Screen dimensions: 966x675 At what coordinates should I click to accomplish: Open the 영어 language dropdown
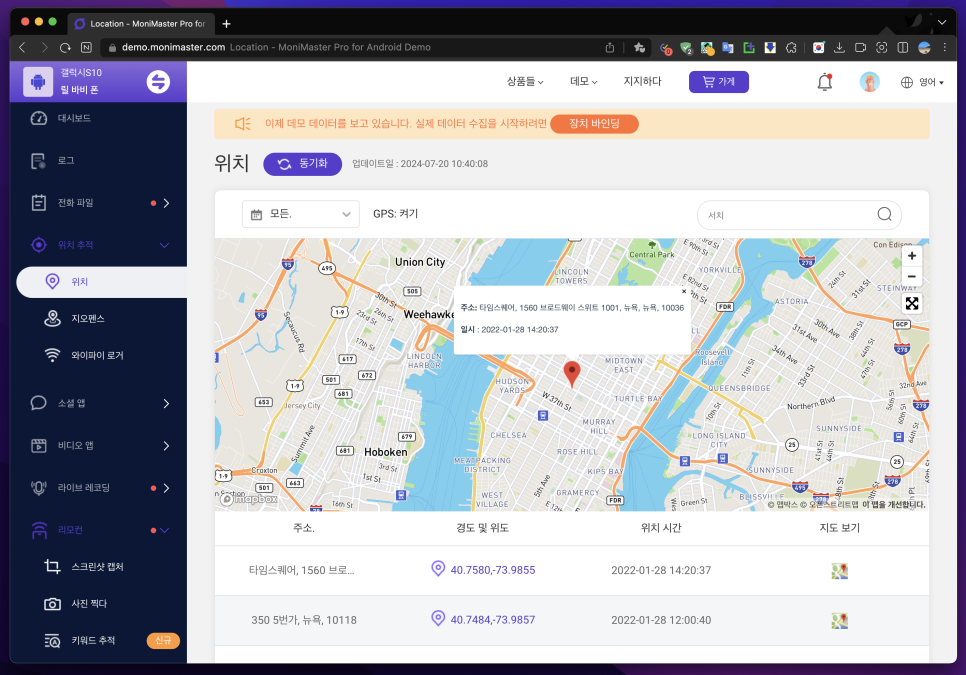coord(922,83)
